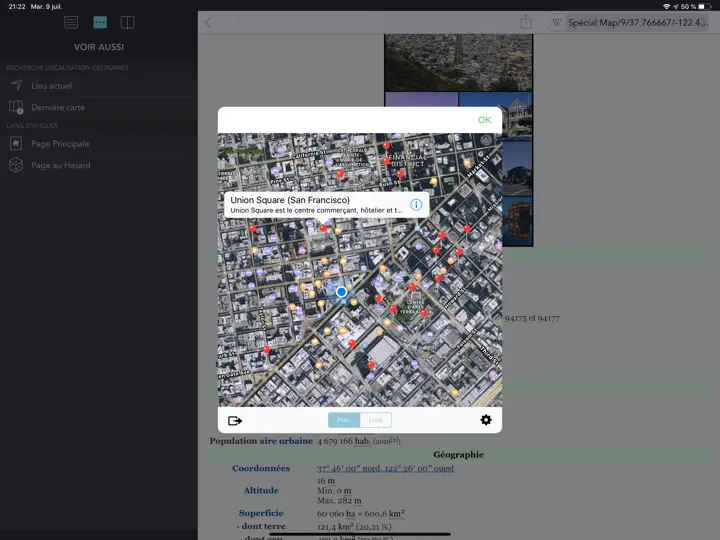
Task: Open the Altitude link
Action: coord(261,490)
